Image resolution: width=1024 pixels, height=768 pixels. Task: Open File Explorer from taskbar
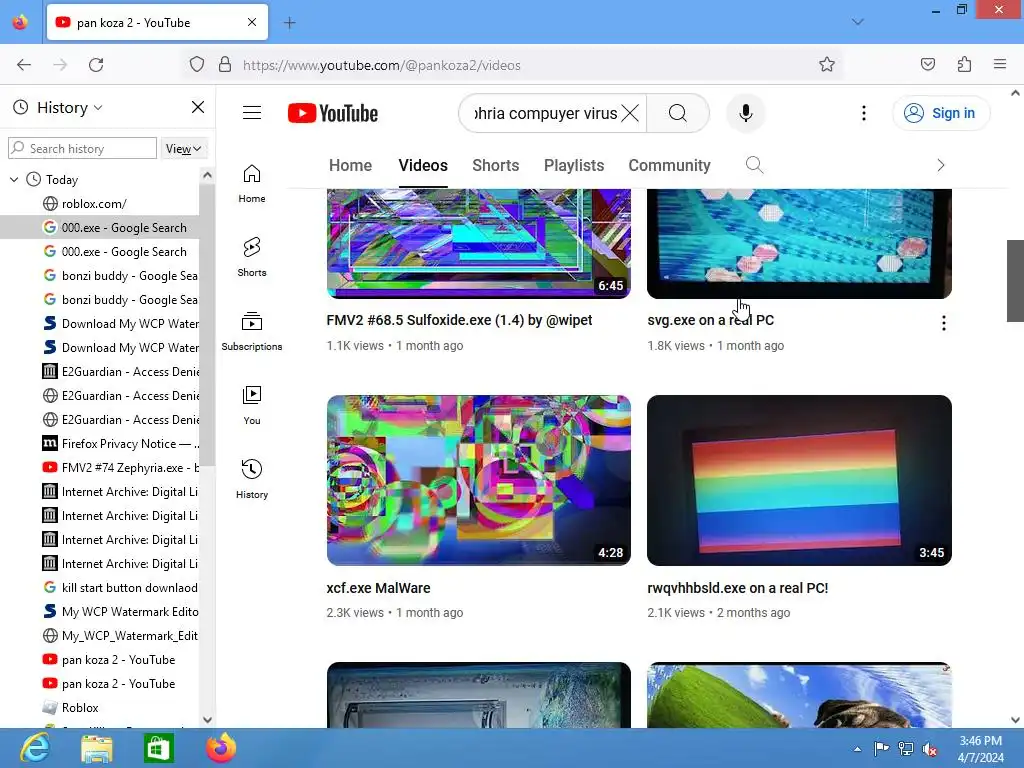tap(97, 748)
